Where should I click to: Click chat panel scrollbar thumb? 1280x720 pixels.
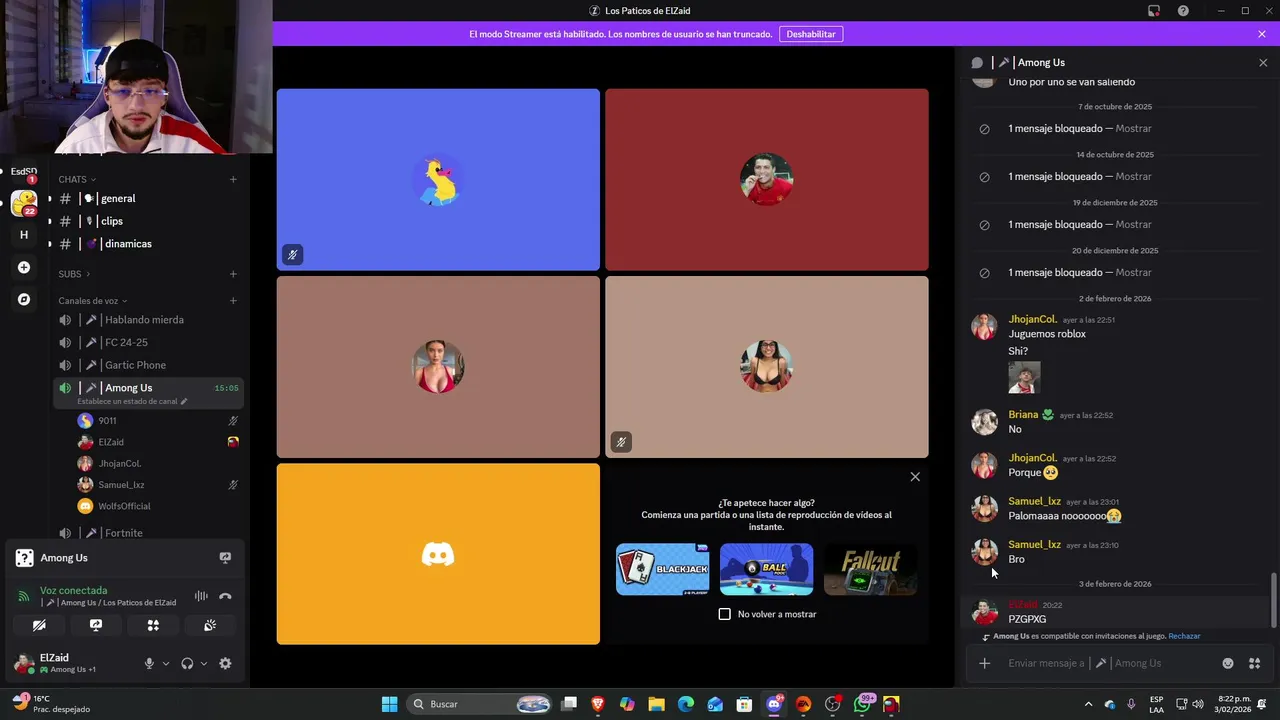coord(1273,600)
